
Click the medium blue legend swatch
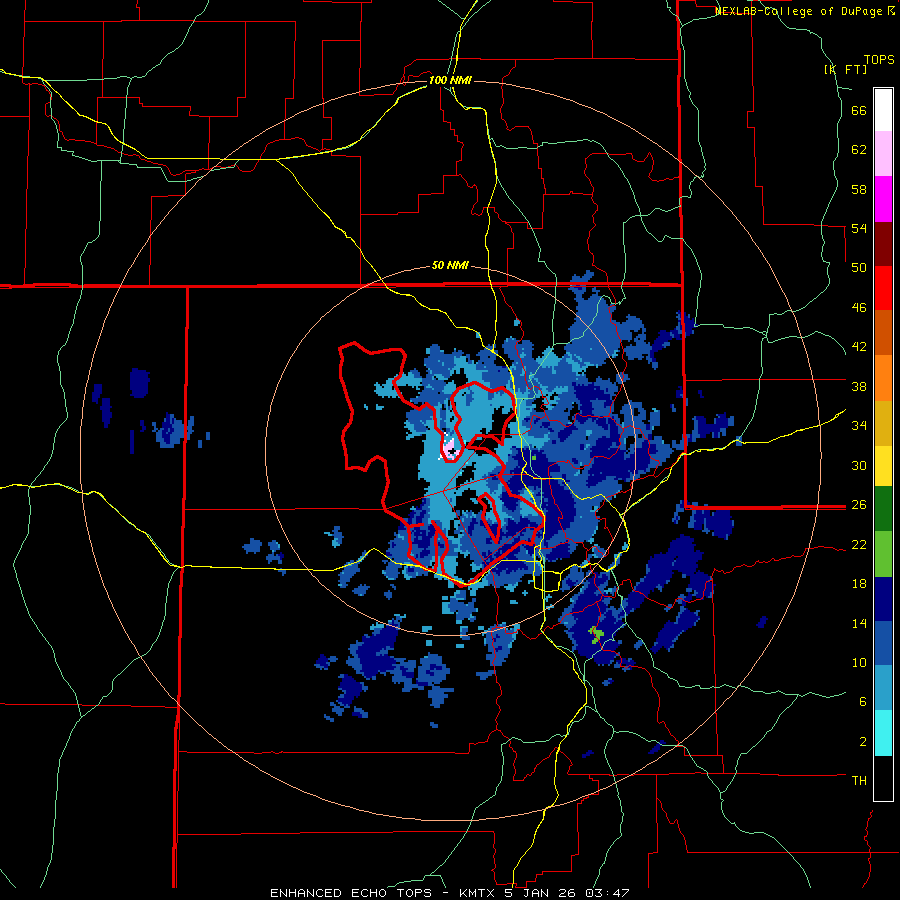click(883, 643)
